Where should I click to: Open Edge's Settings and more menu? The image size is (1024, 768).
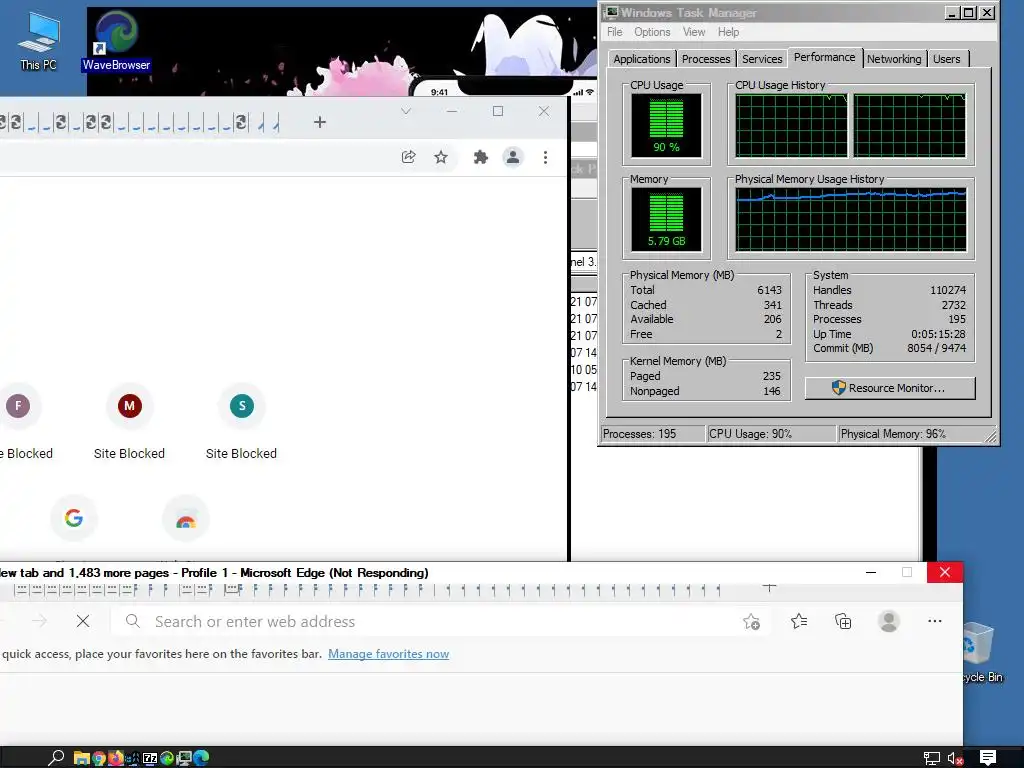[935, 621]
